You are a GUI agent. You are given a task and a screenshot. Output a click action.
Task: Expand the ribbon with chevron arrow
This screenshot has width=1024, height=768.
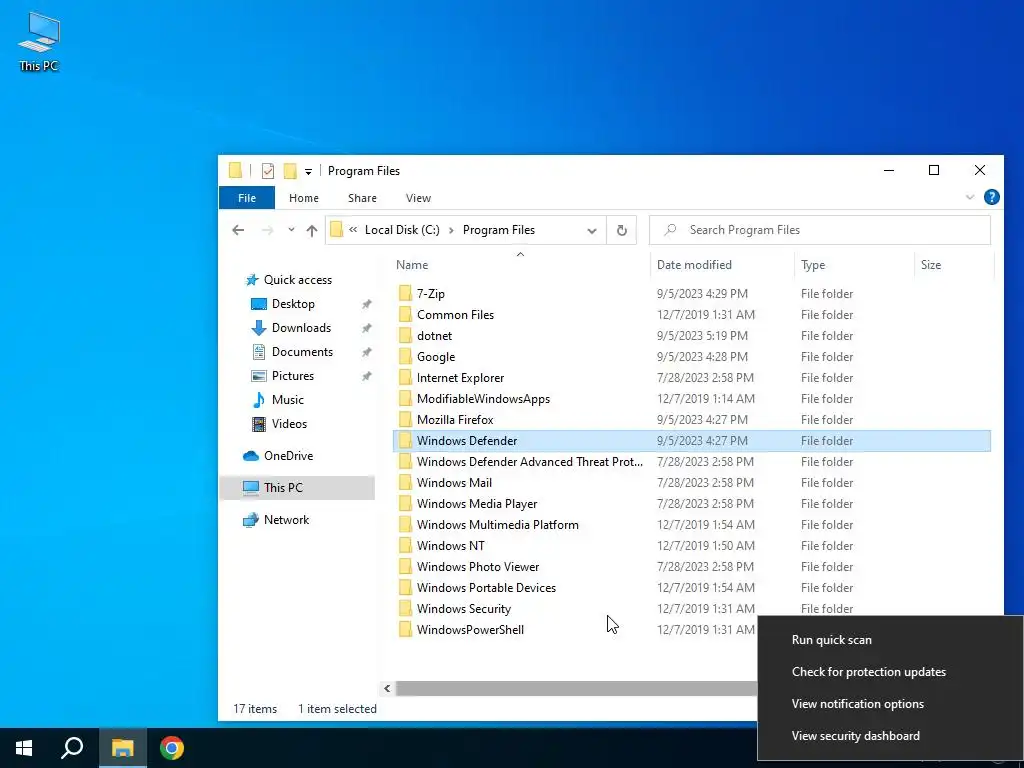[x=970, y=197]
